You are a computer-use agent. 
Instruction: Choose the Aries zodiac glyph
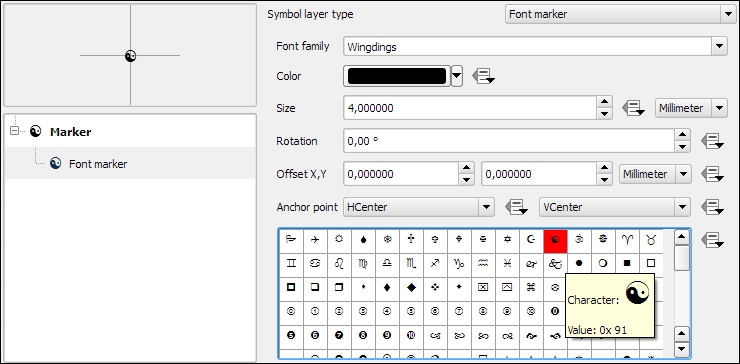tap(627, 240)
